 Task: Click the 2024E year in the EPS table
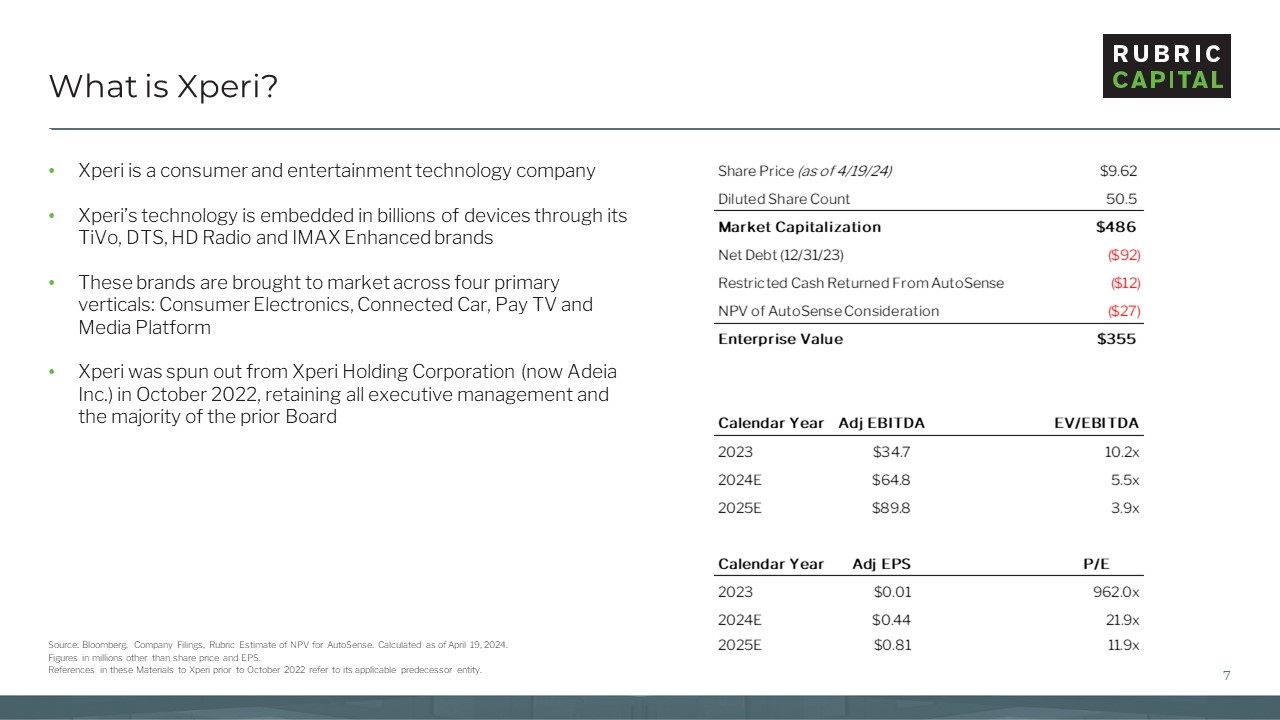coord(740,620)
